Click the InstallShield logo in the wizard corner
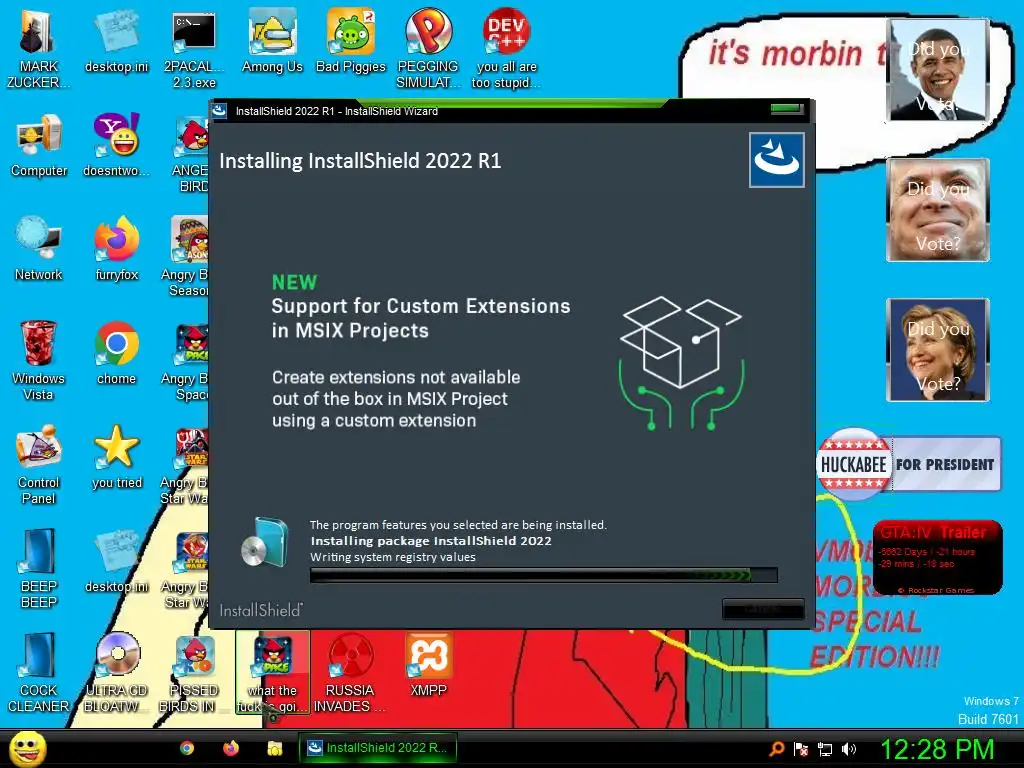The height and width of the screenshot is (768, 1024). (x=776, y=160)
